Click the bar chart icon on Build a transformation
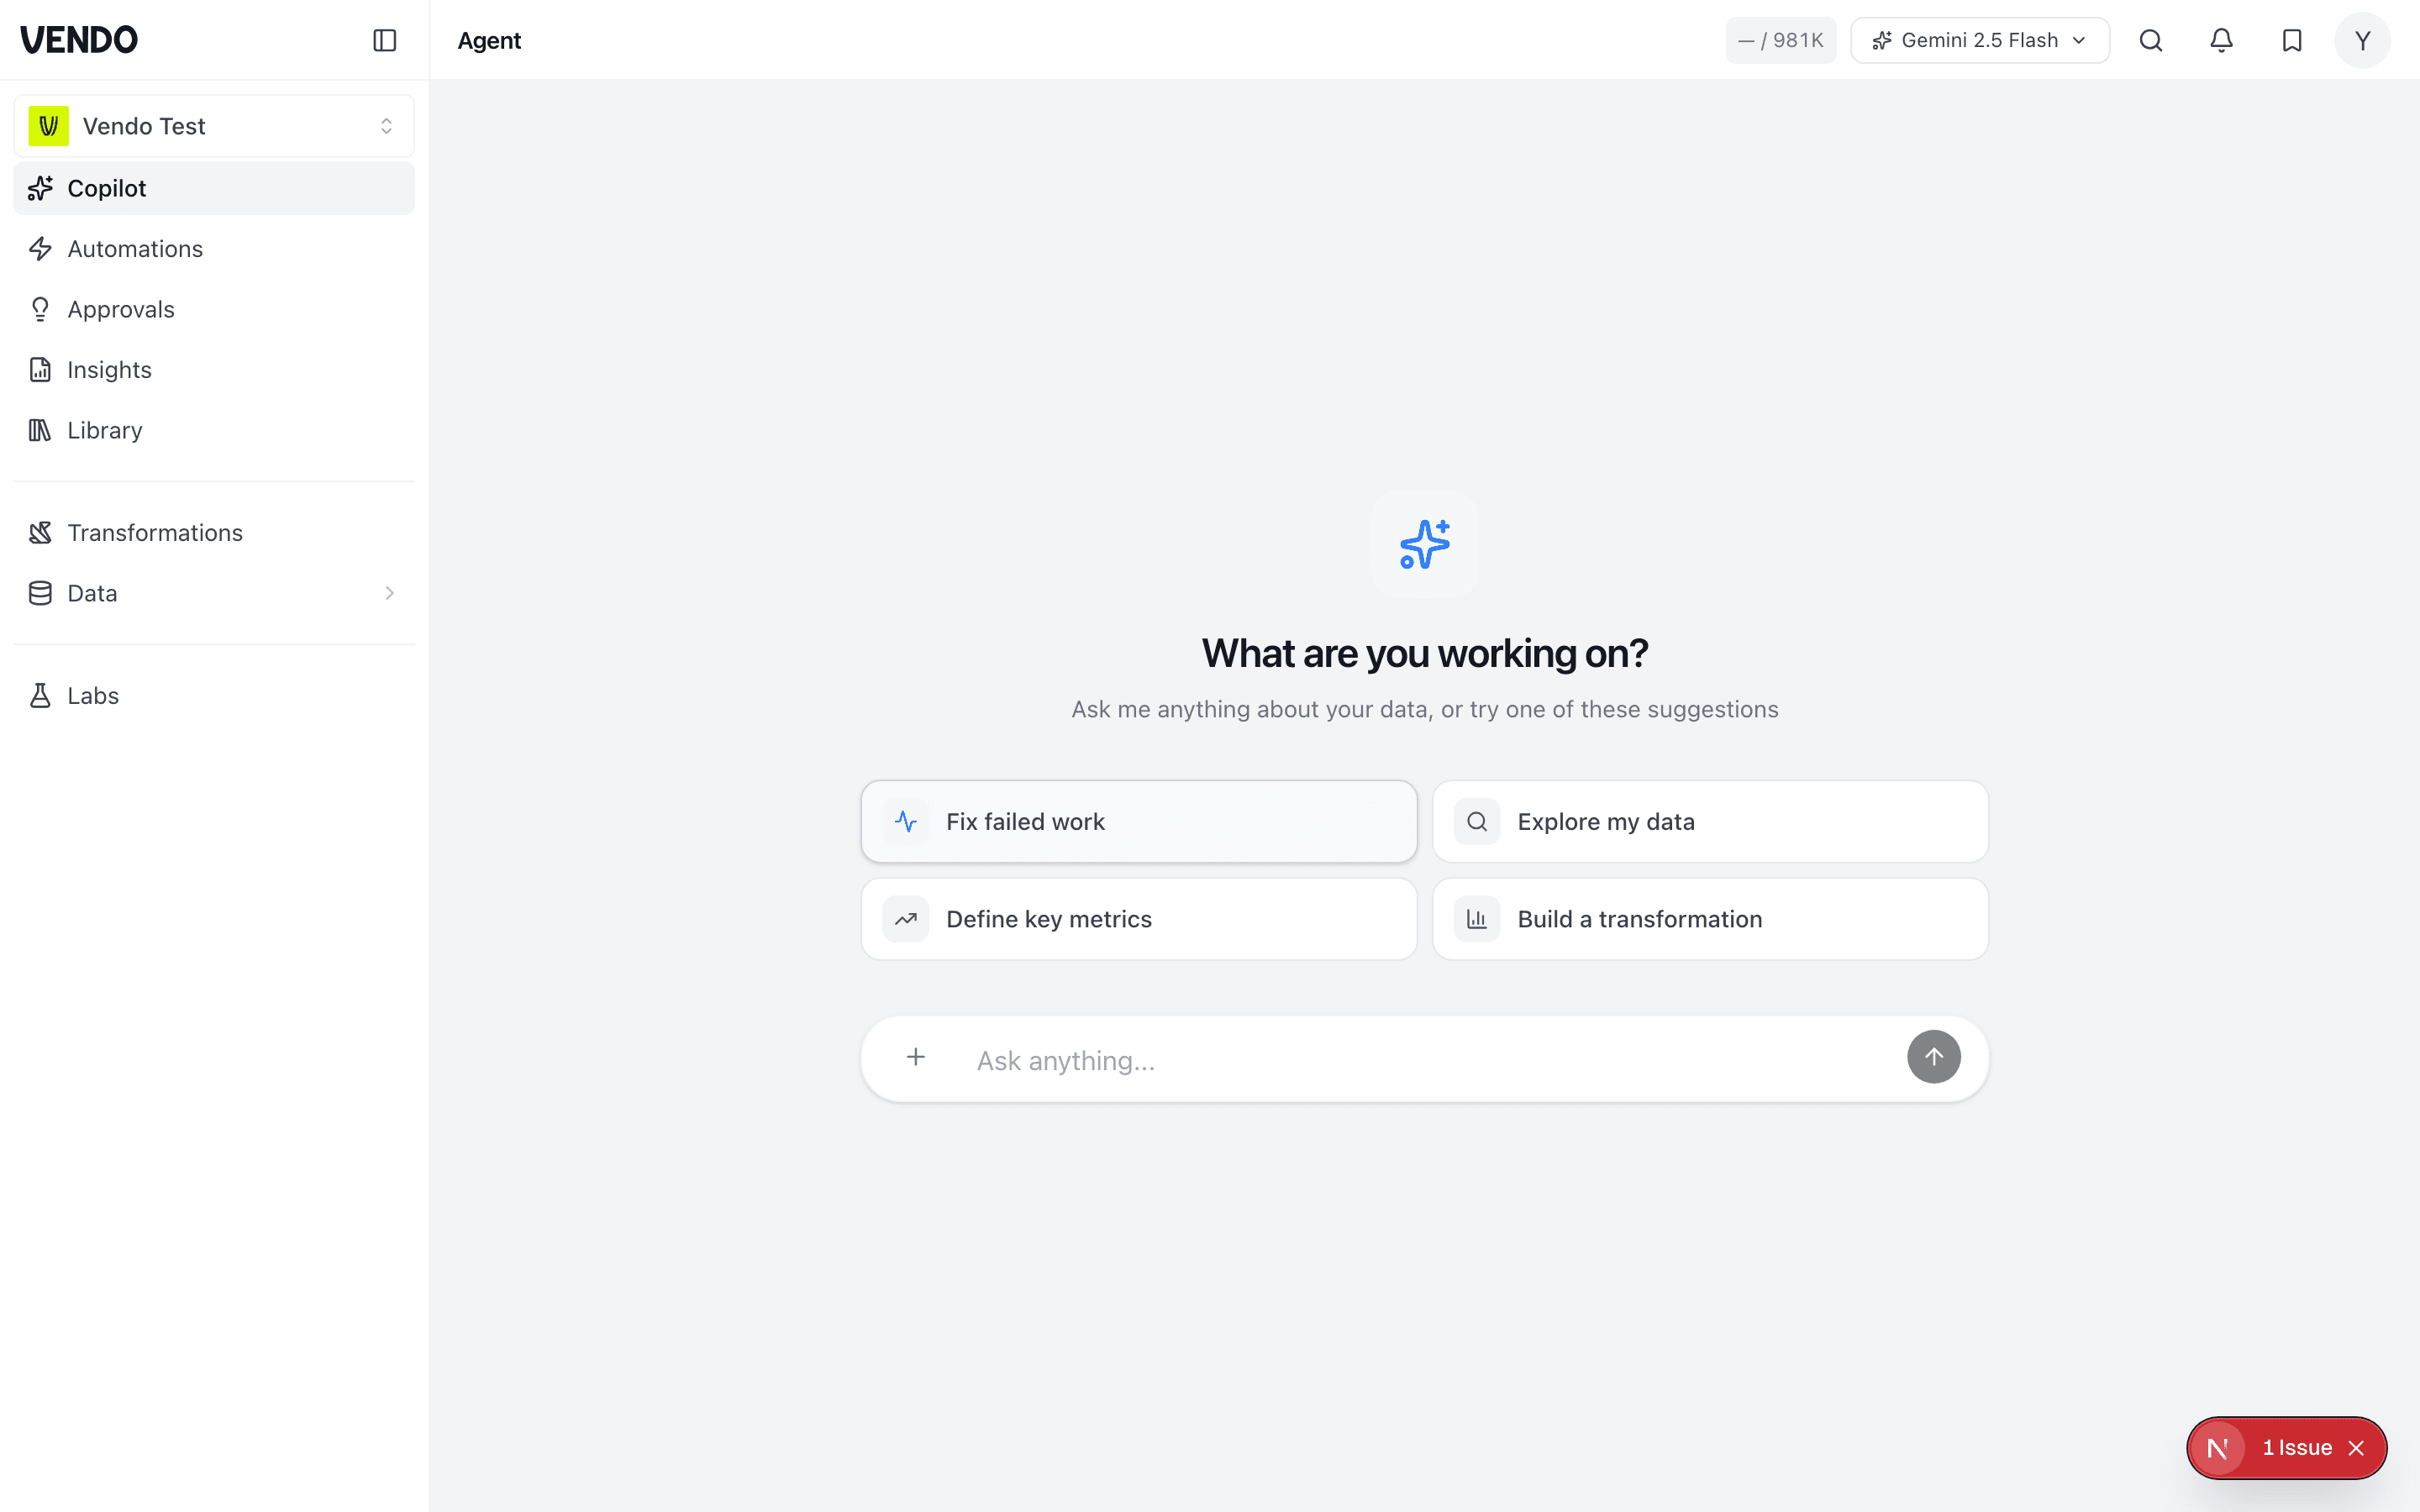Image resolution: width=2420 pixels, height=1512 pixels. [x=1477, y=919]
